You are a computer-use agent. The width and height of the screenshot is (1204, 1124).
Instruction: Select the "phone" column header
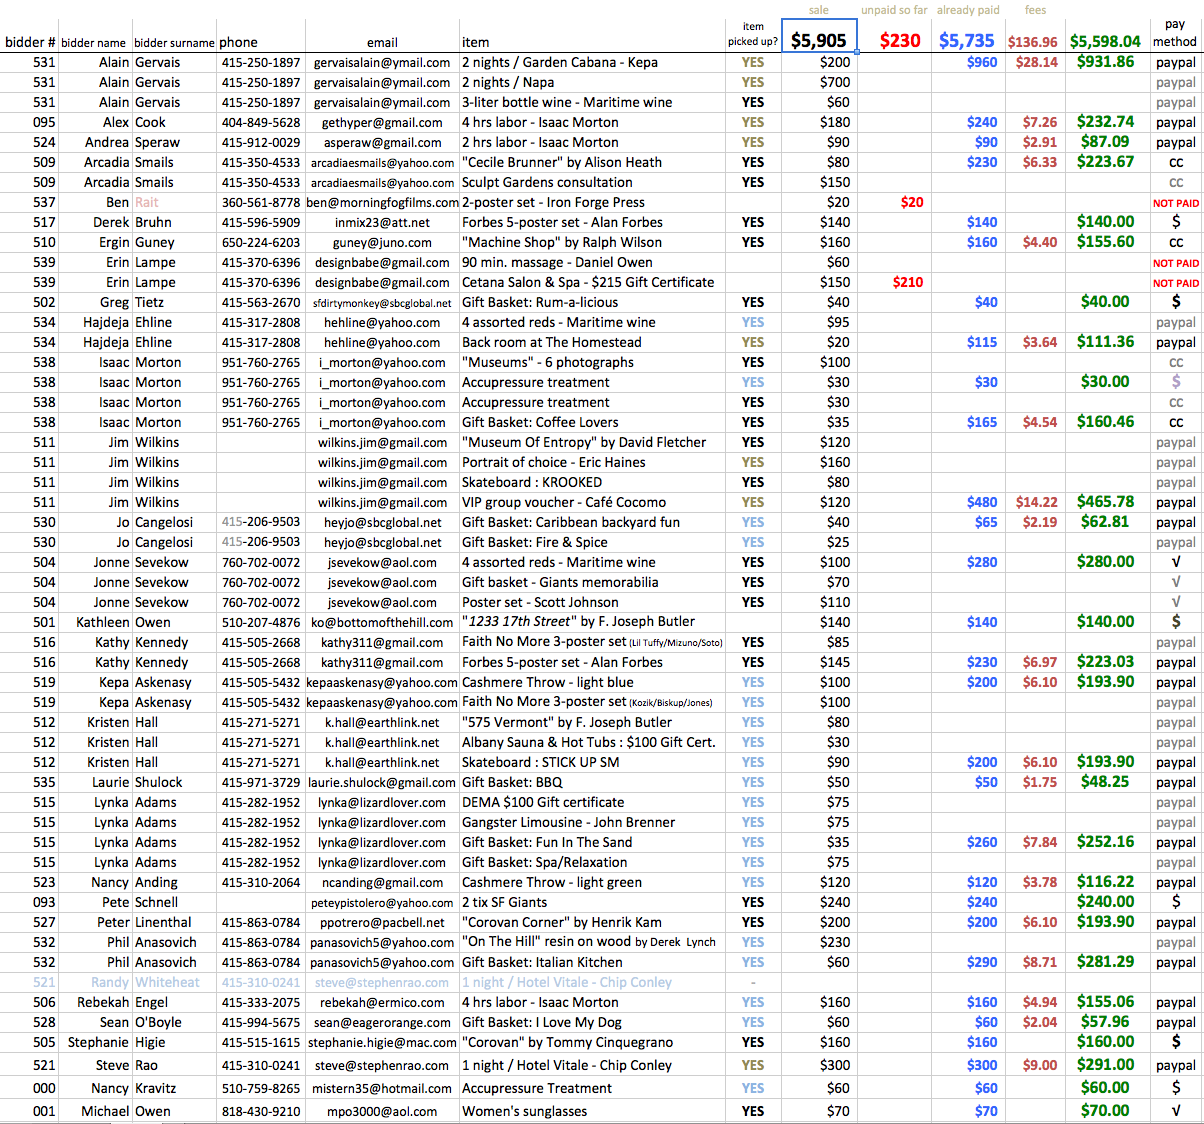pos(239,42)
